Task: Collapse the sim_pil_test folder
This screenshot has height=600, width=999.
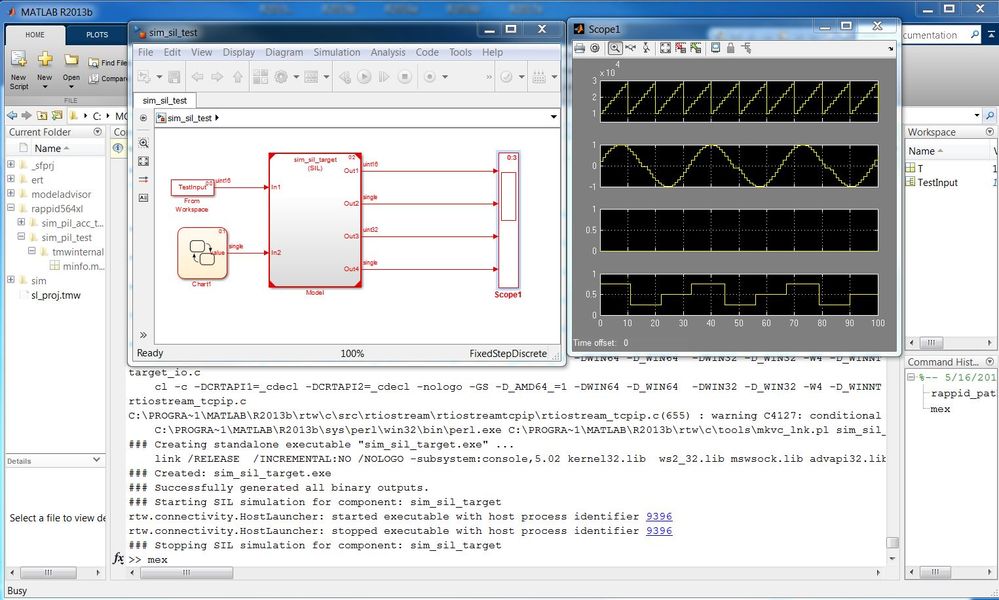Action: click(21, 236)
